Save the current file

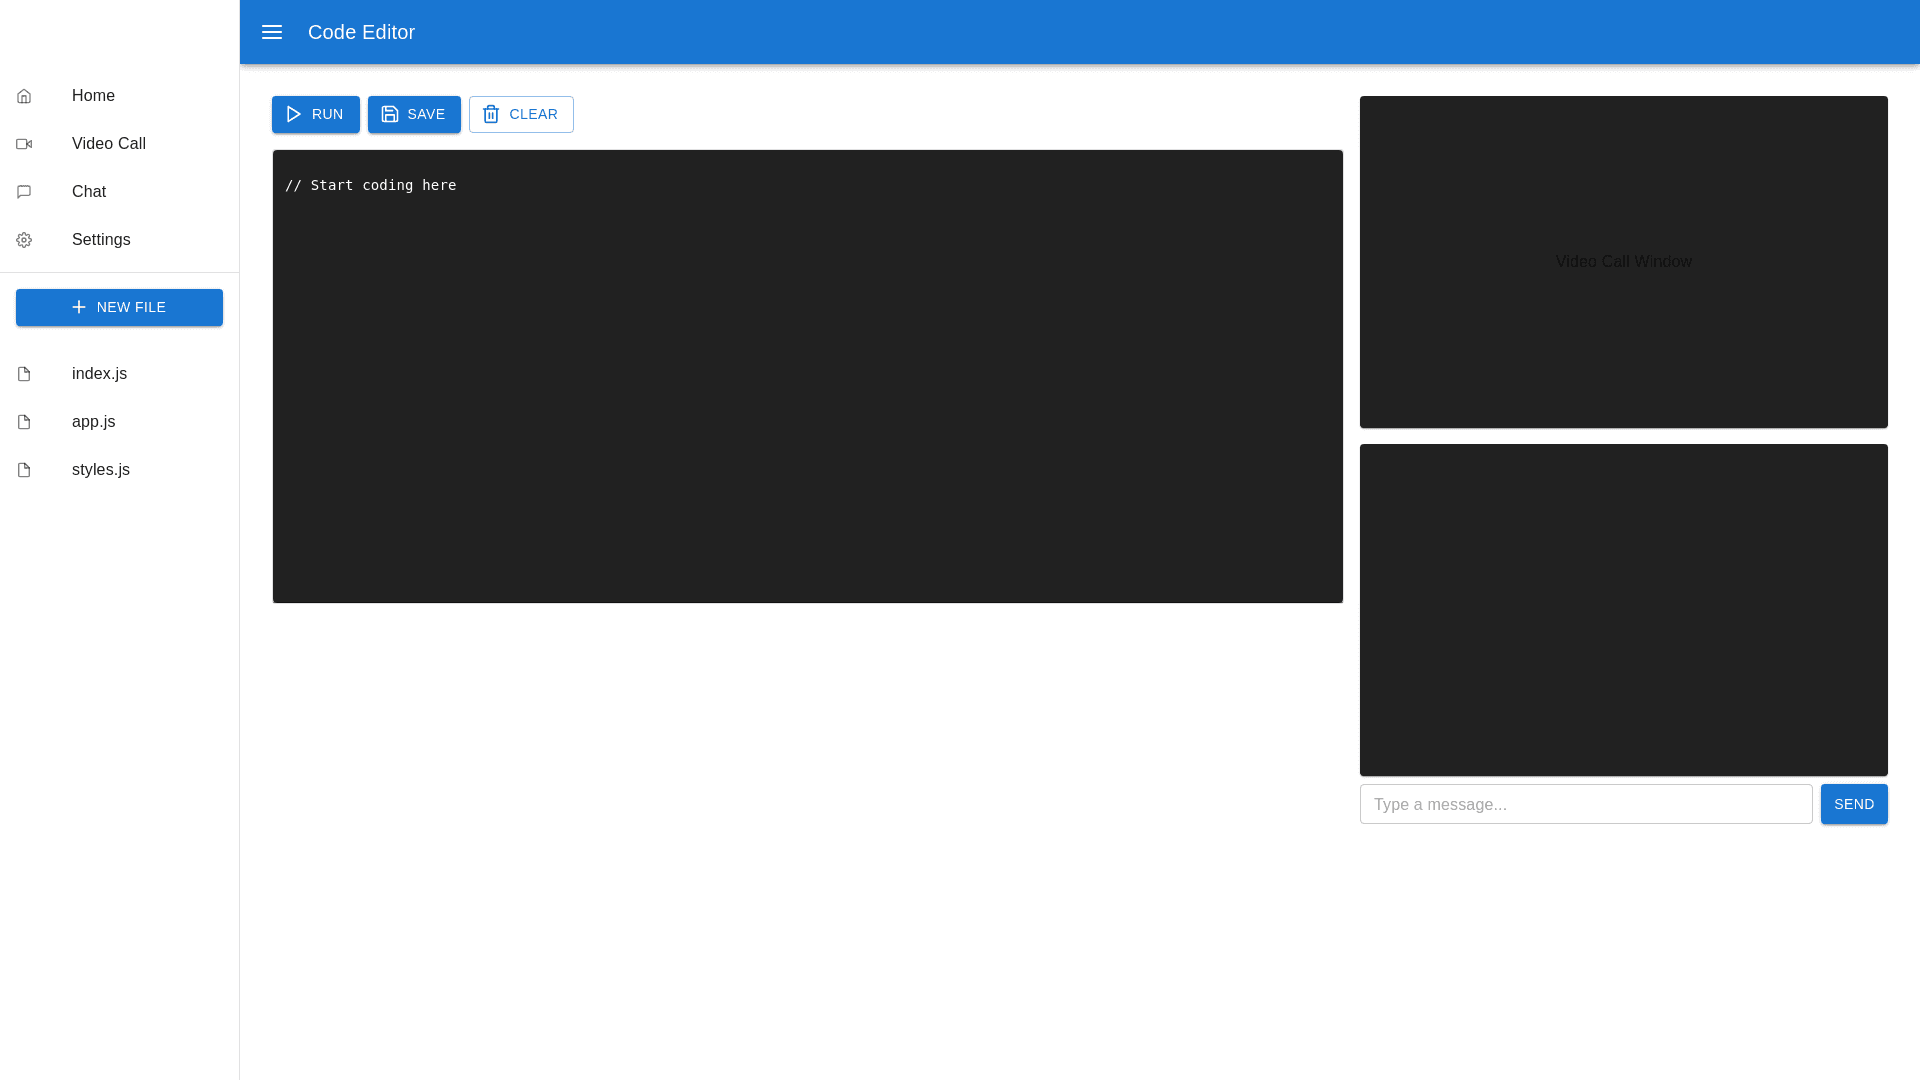tap(414, 114)
